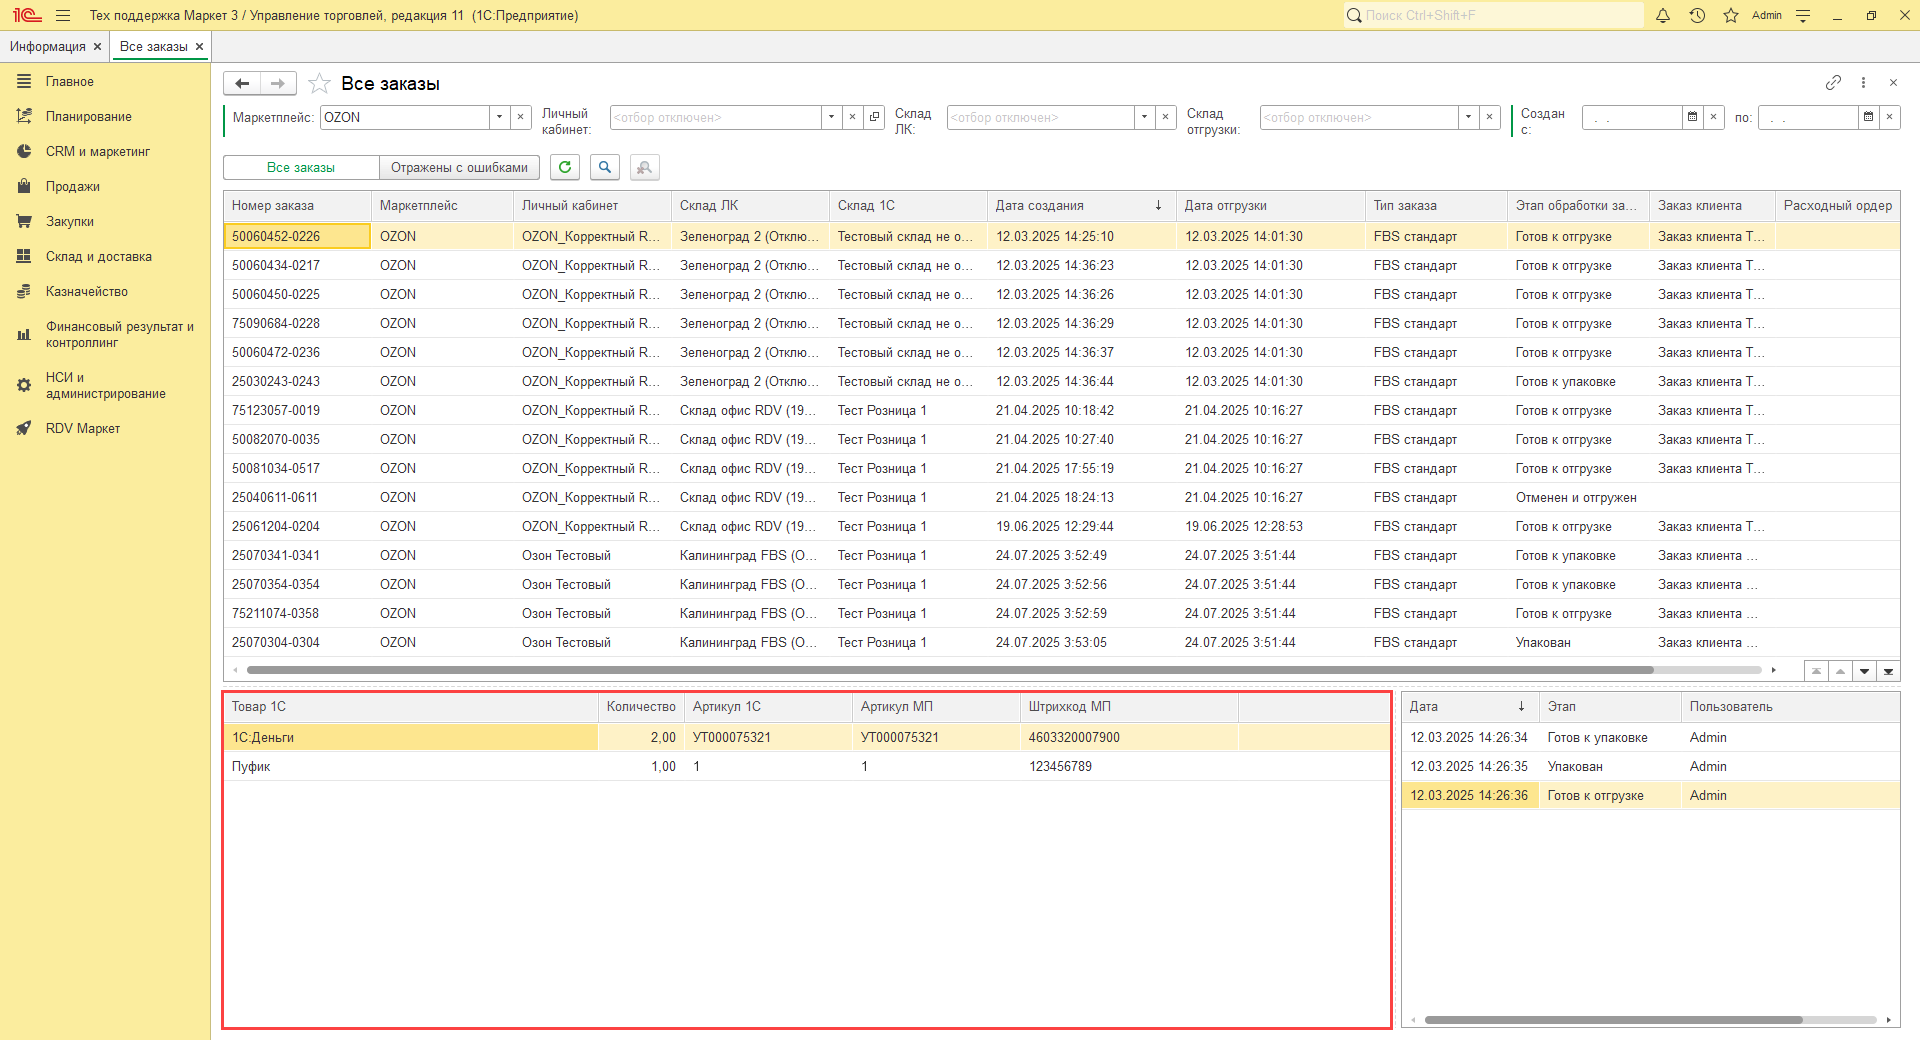The height and width of the screenshot is (1040, 1920).
Task: Open the Продажи section
Action: point(72,187)
